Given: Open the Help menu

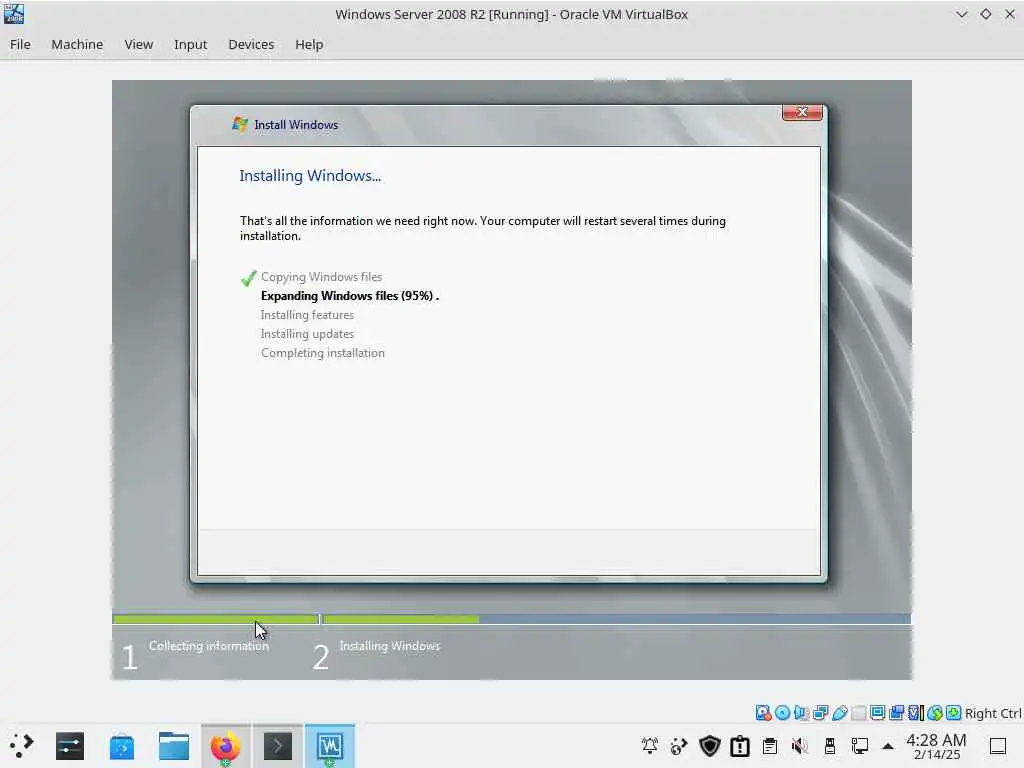Looking at the screenshot, I should pyautogui.click(x=309, y=44).
